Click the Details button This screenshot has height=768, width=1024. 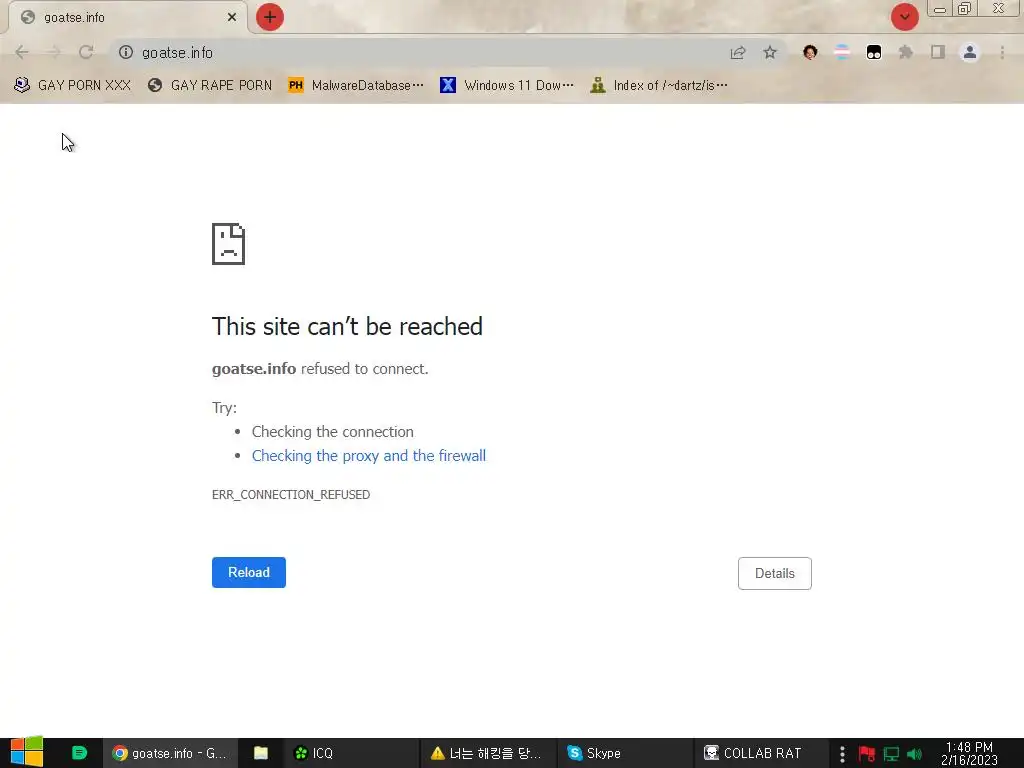tap(775, 573)
